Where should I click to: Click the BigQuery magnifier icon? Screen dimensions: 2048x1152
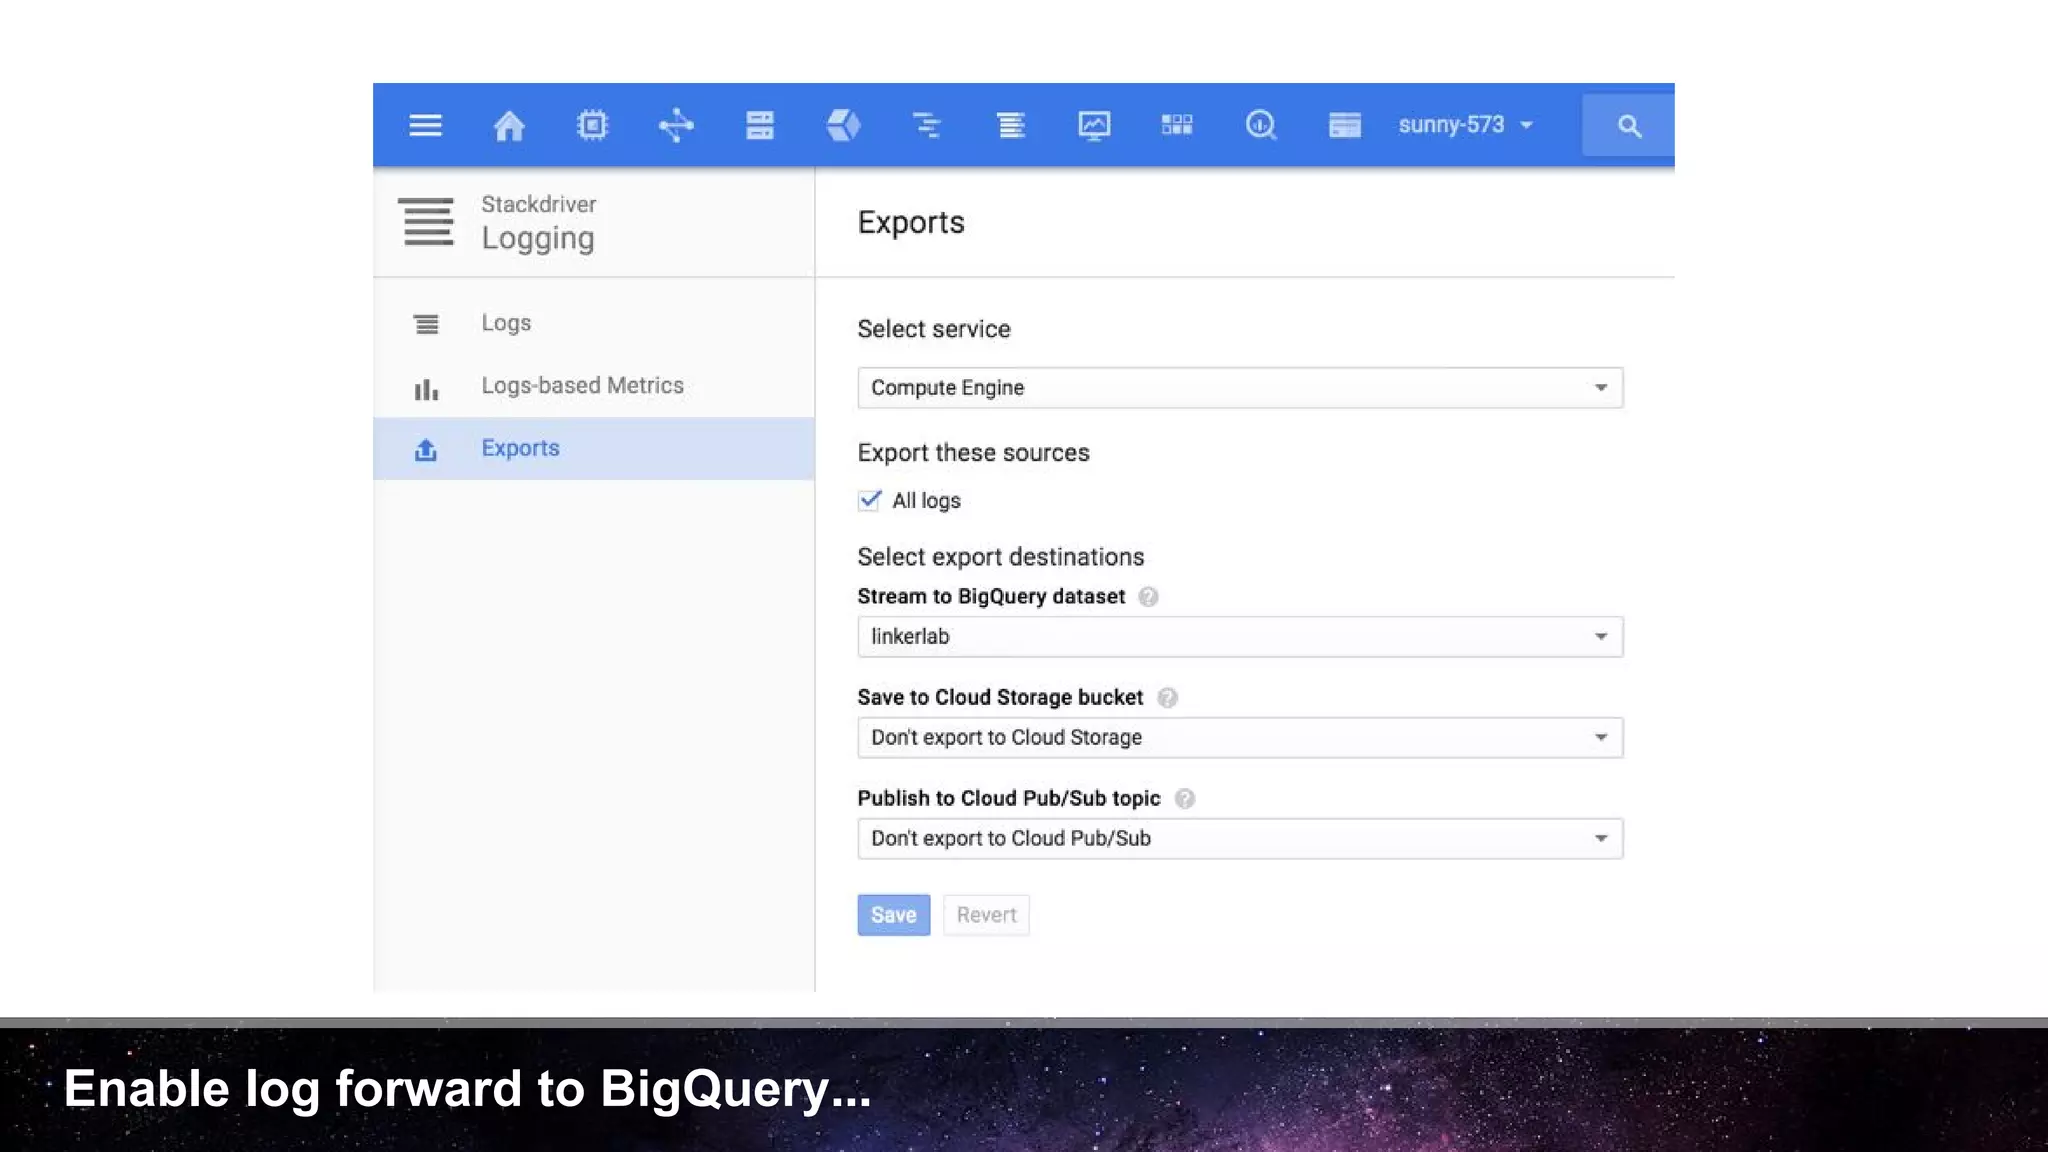pos(1260,125)
